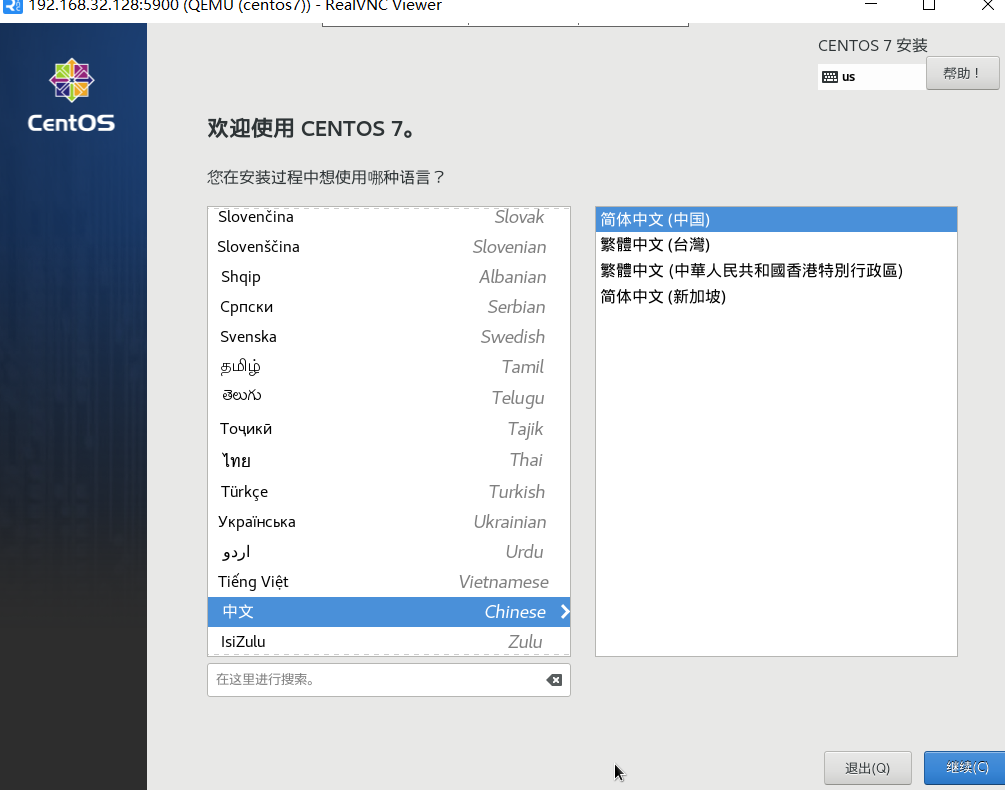Image resolution: width=1005 pixels, height=790 pixels.
Task: Click the RealVNC Viewer title bar icon
Action: pos(12,6)
